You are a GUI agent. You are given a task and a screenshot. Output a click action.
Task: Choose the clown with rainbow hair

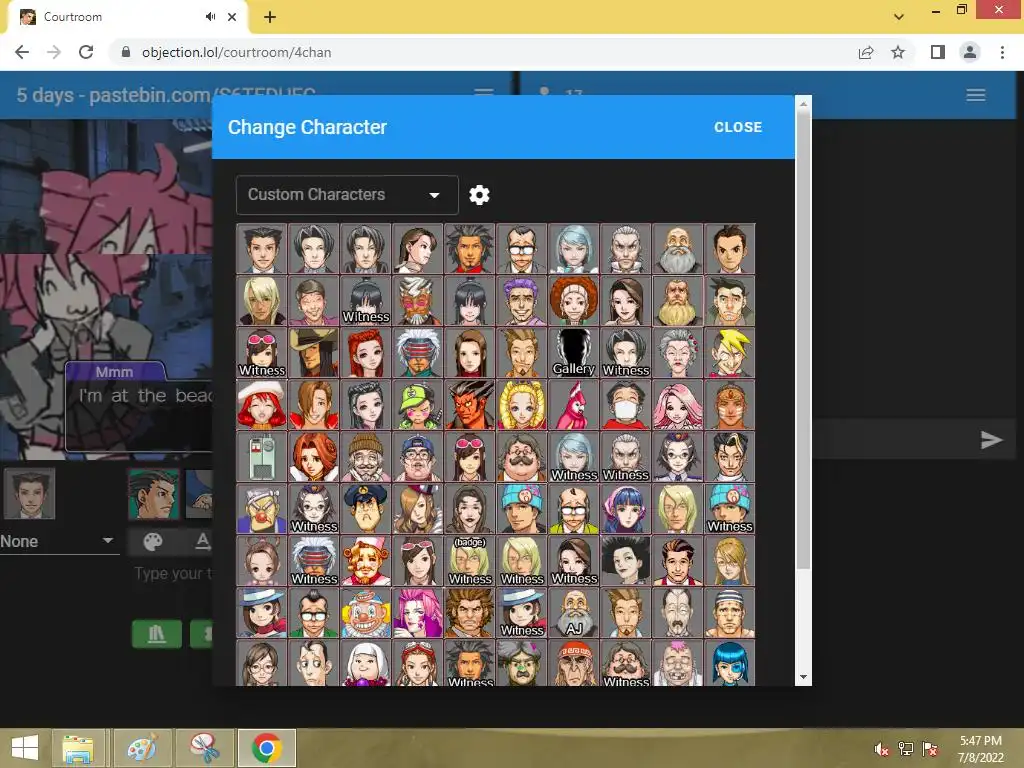[x=366, y=613]
